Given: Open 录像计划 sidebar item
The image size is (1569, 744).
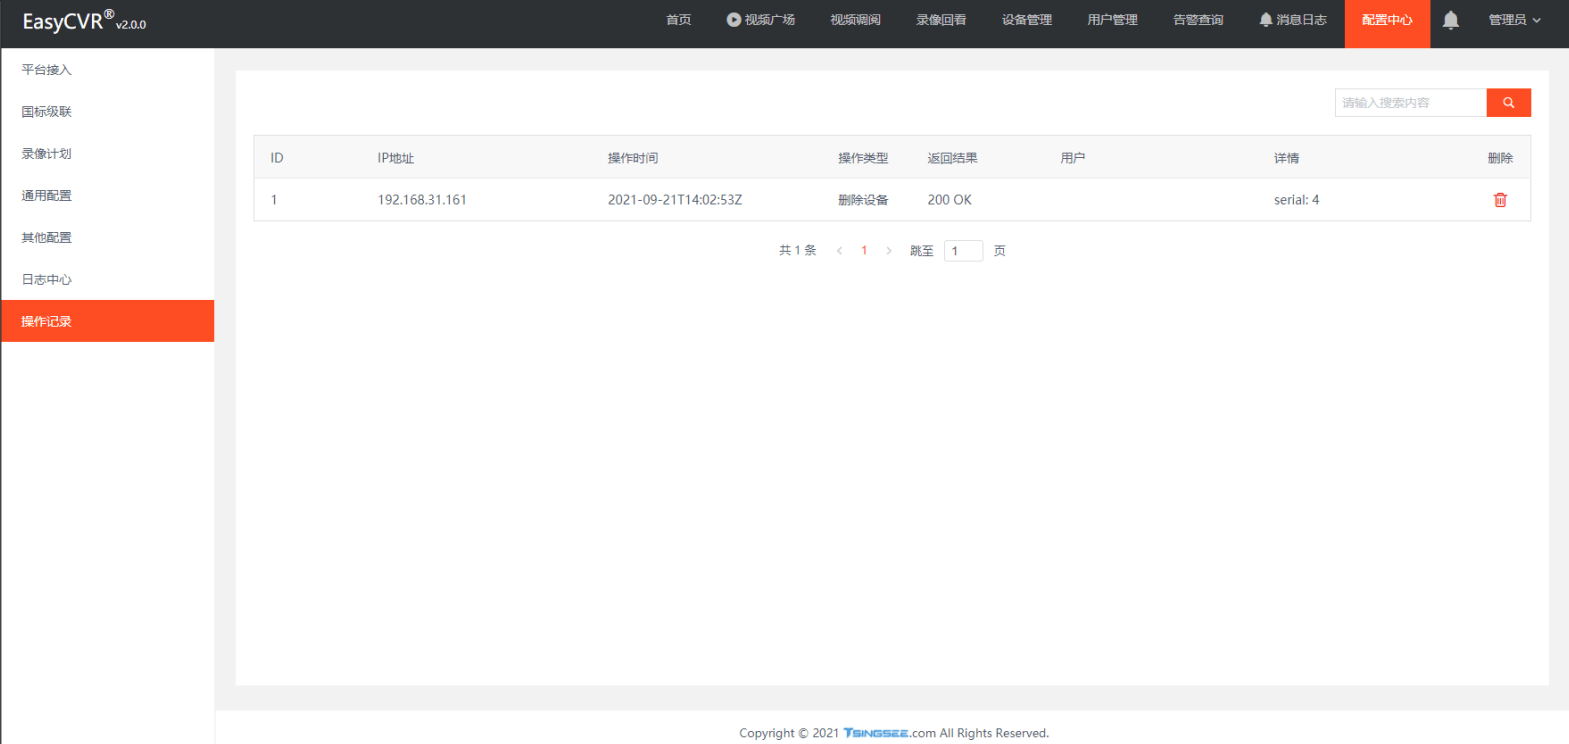Looking at the screenshot, I should click(x=47, y=154).
